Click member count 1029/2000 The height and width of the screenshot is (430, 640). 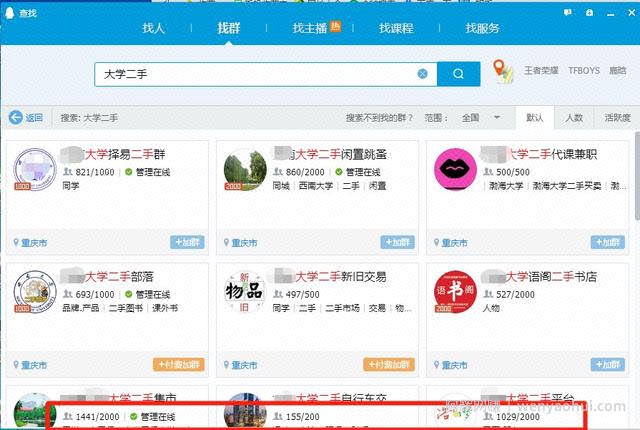tap(518, 417)
